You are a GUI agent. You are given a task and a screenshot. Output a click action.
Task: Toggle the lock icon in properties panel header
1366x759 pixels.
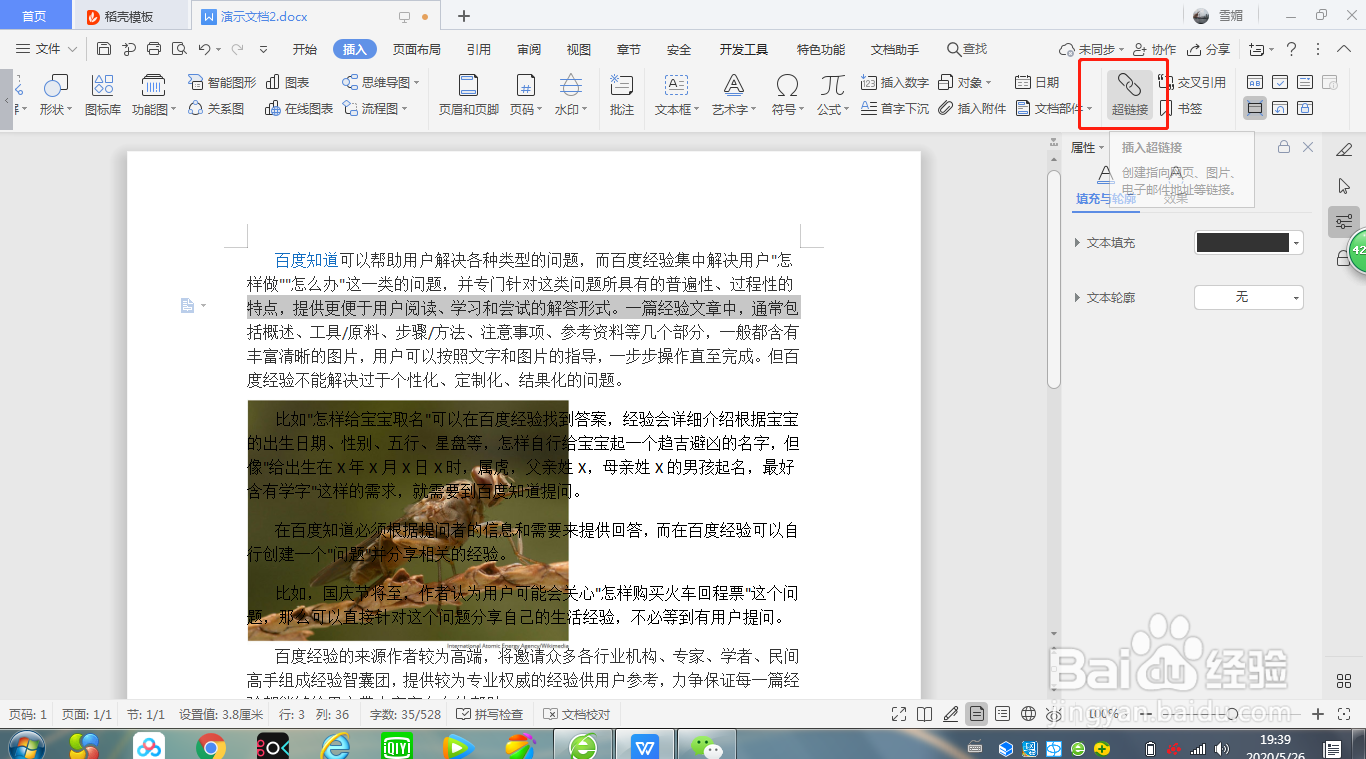pyautogui.click(x=1283, y=147)
